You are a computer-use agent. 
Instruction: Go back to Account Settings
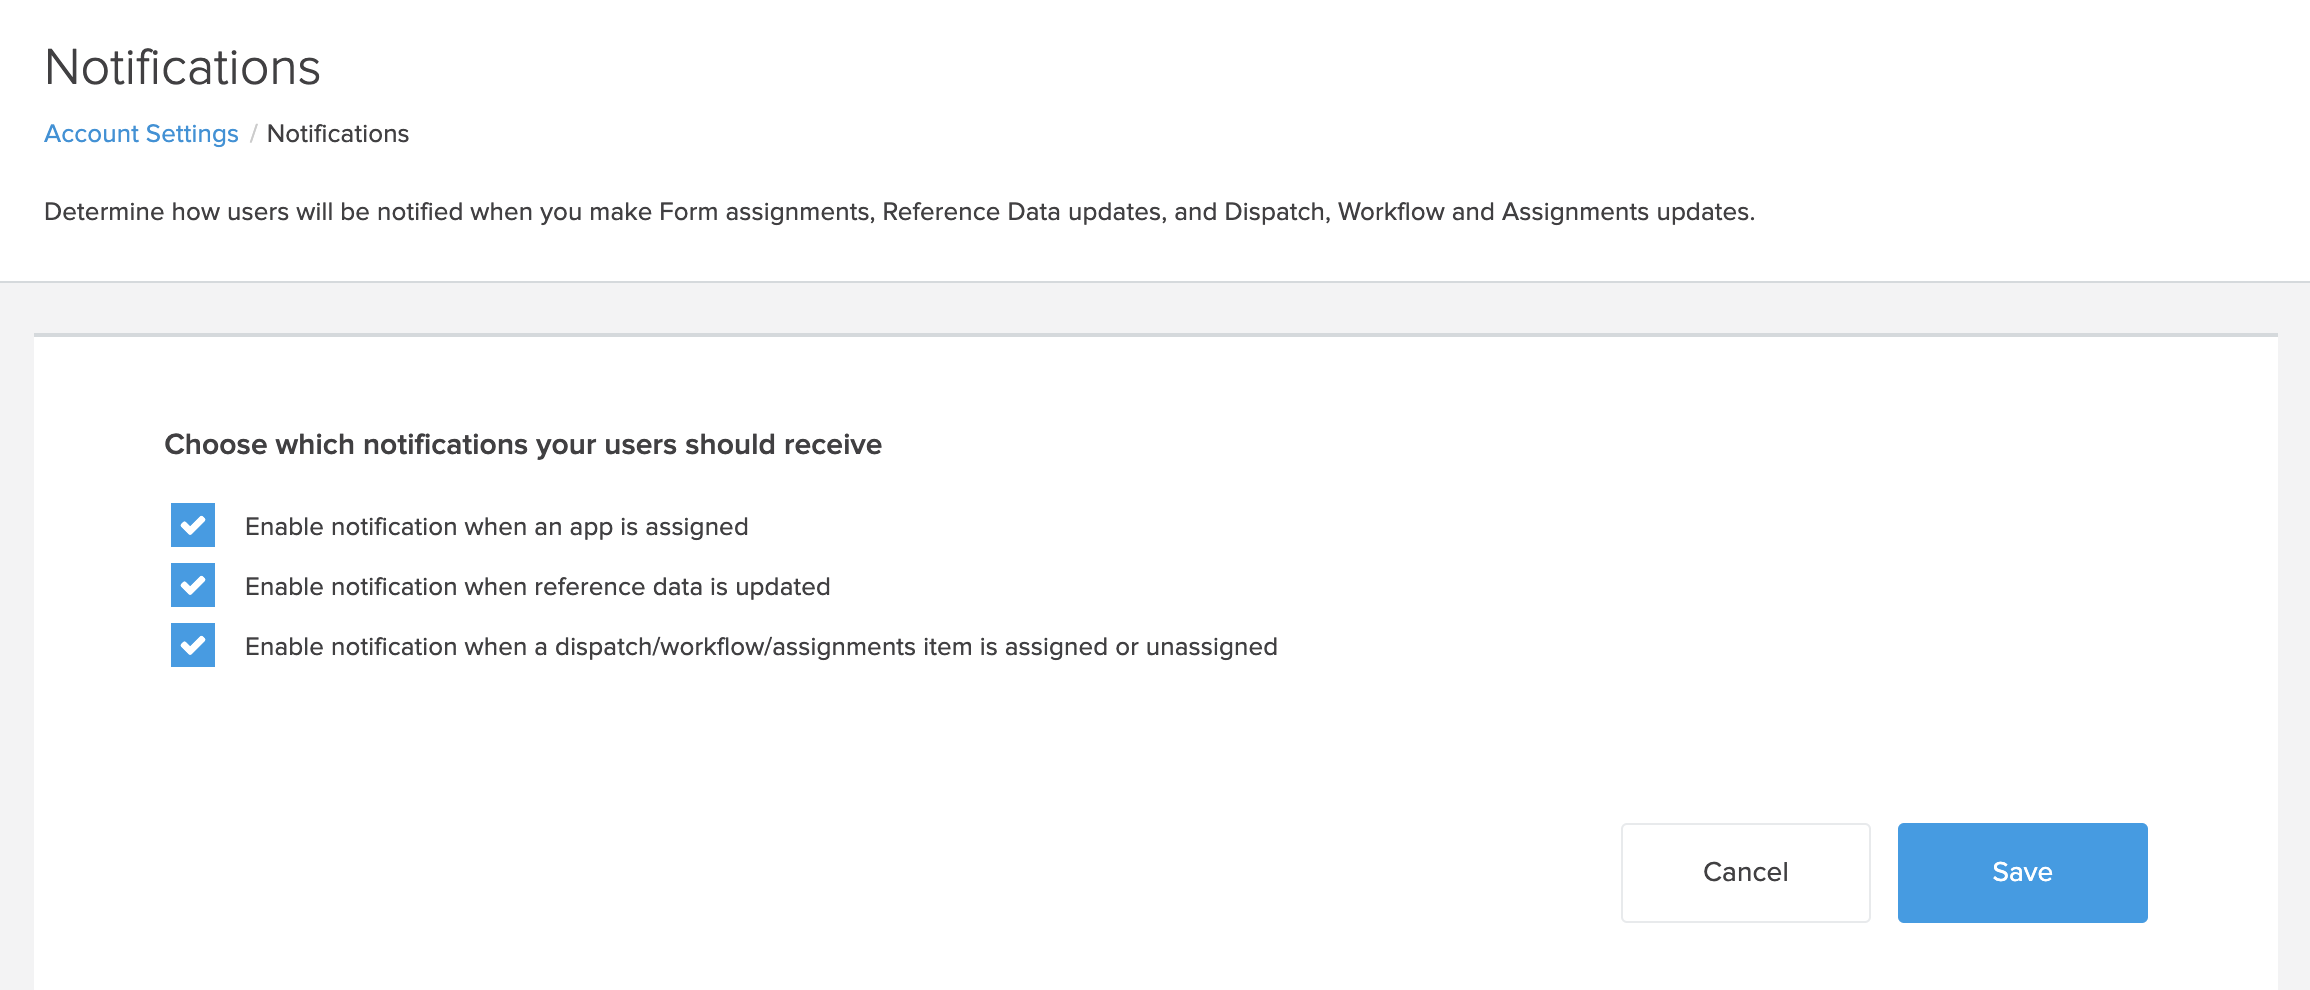141,134
